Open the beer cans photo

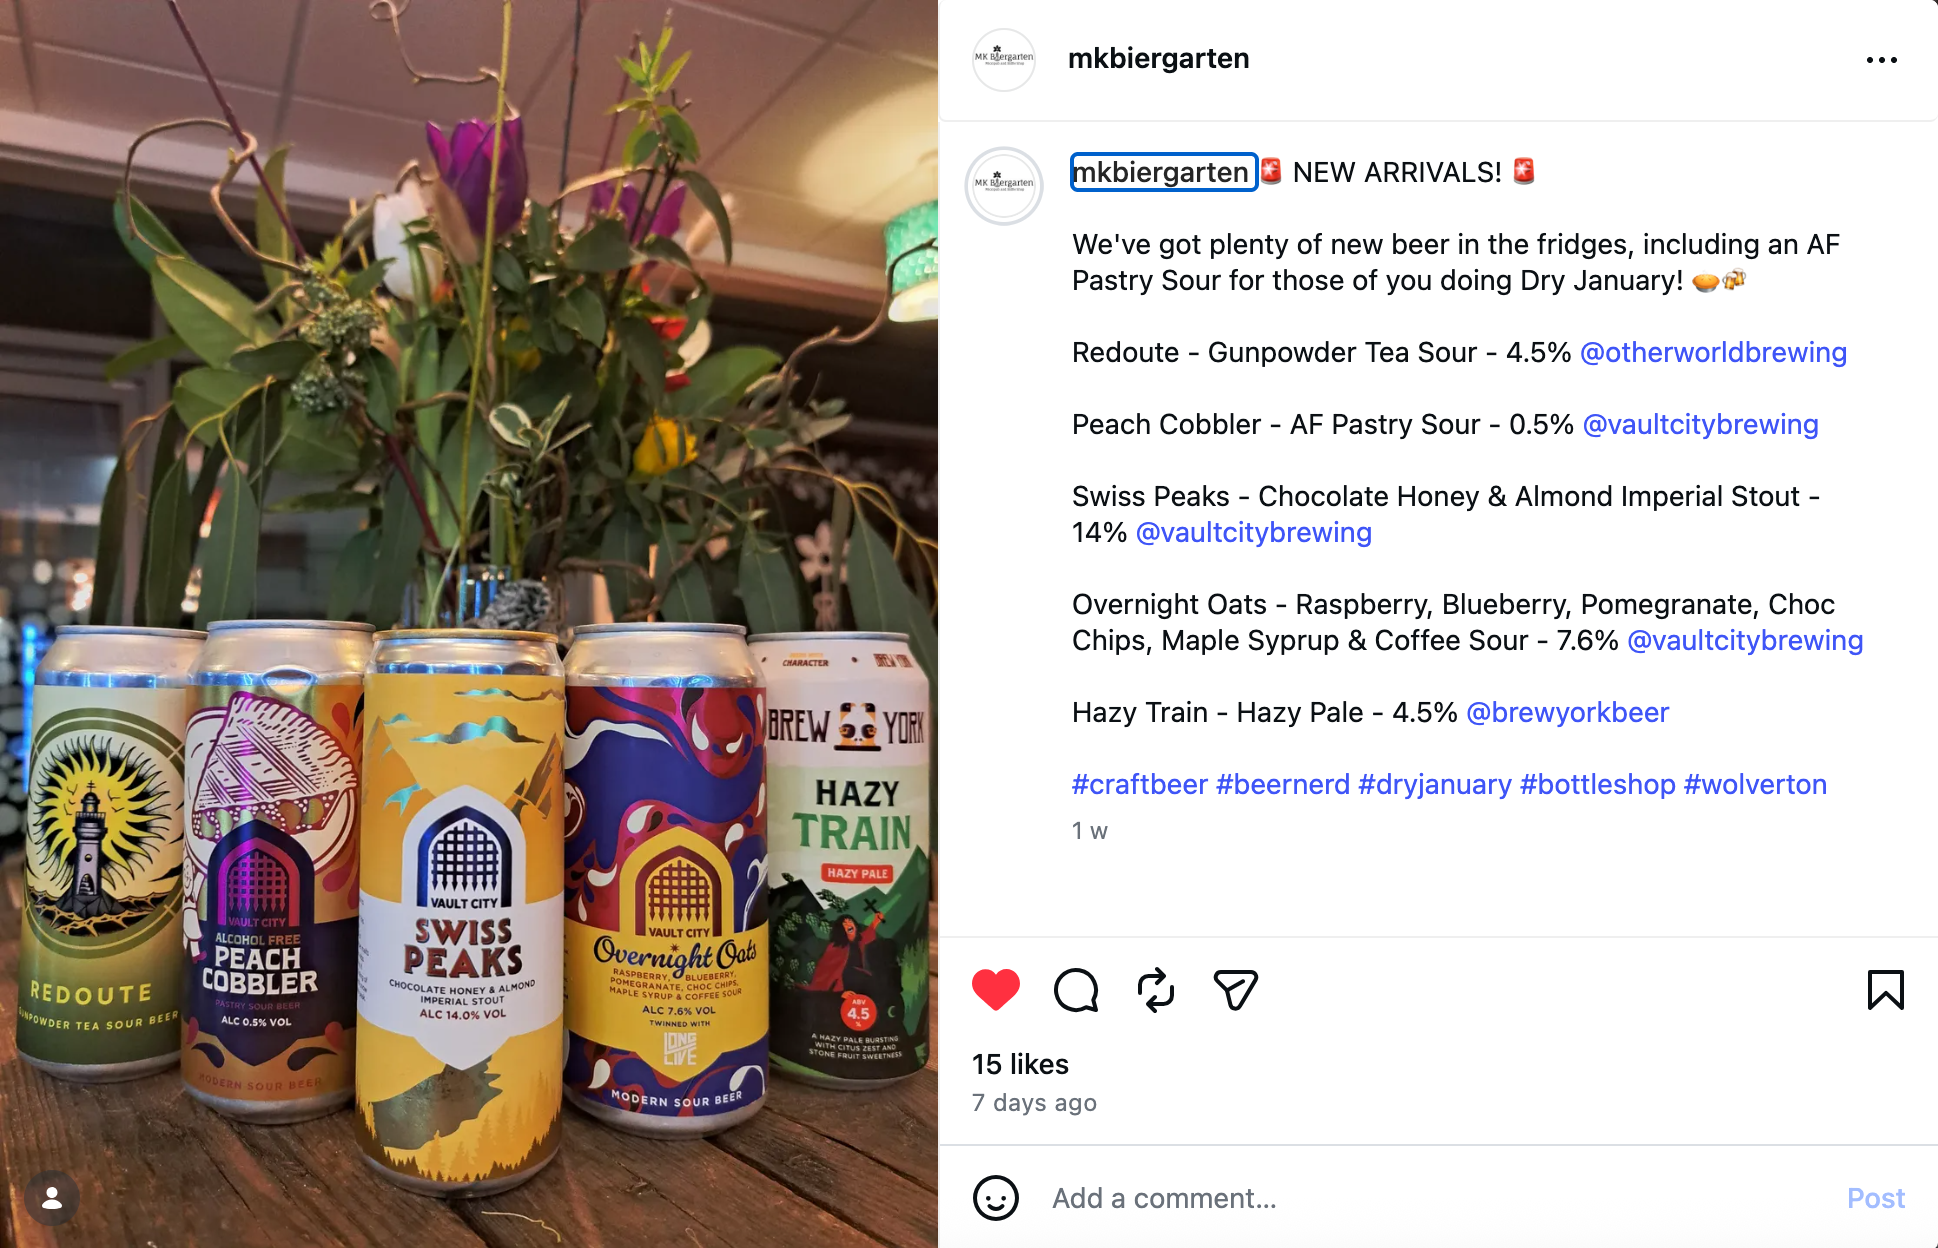click(x=469, y=624)
